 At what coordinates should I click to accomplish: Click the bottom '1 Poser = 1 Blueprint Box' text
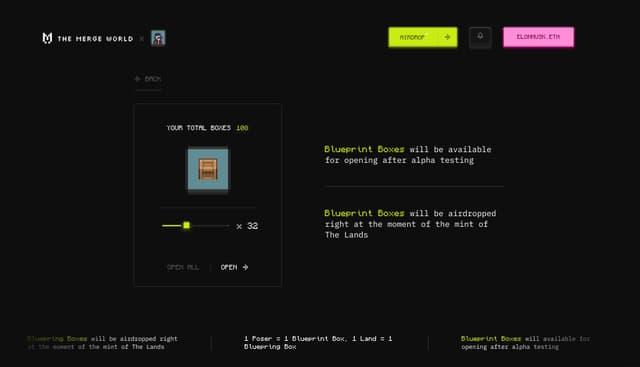[318, 343]
